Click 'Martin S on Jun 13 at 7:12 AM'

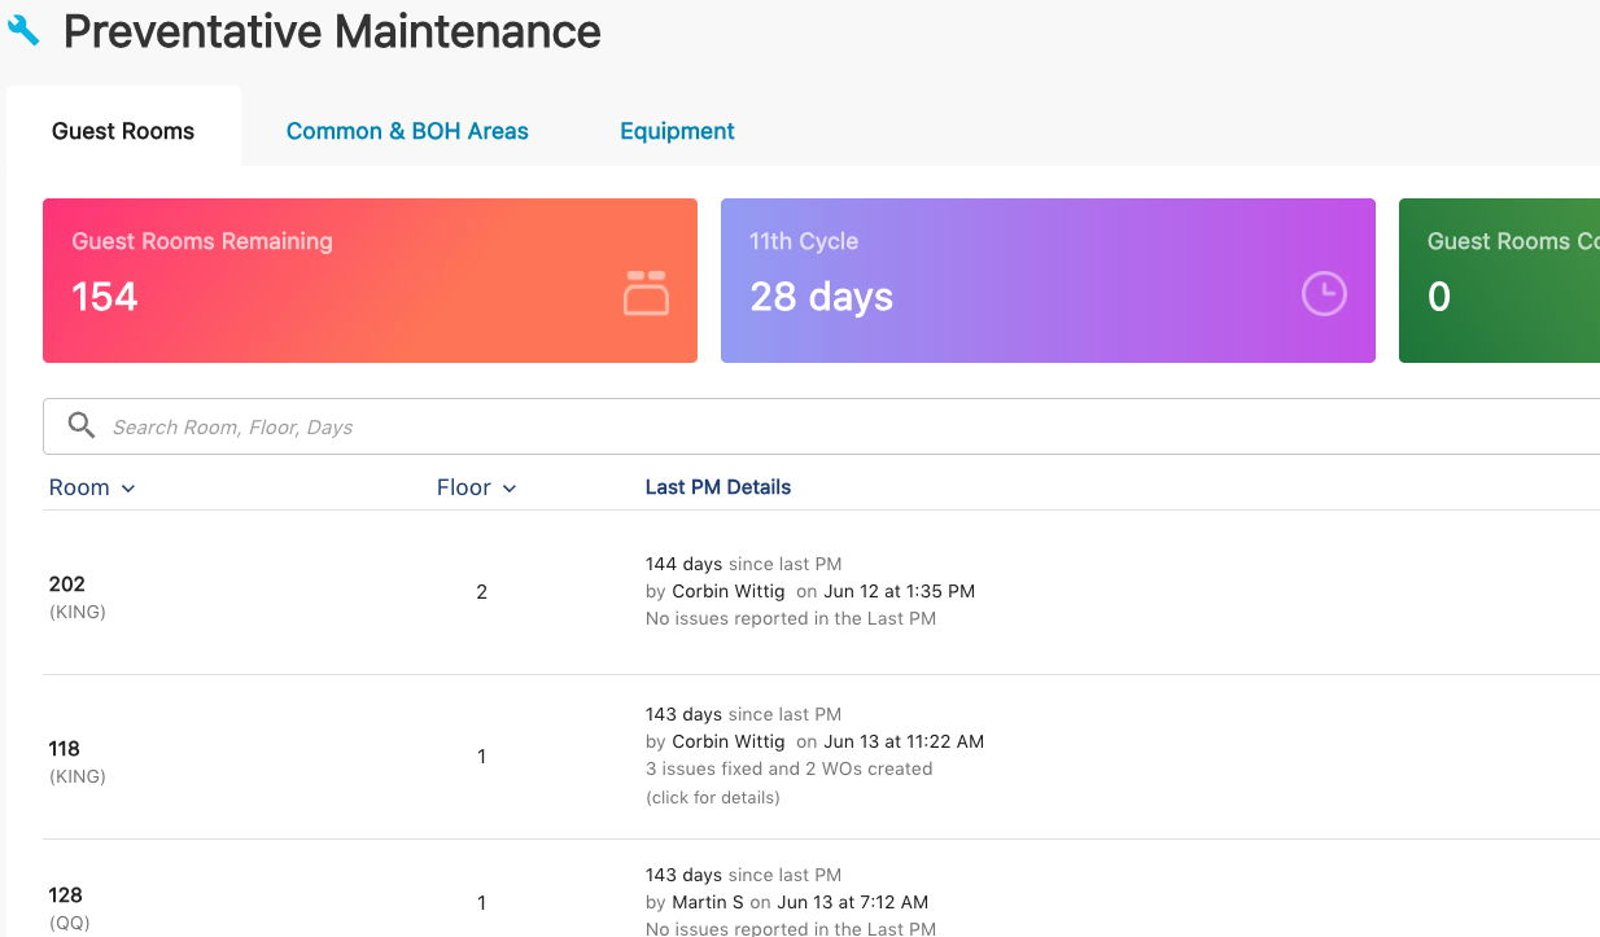click(800, 902)
